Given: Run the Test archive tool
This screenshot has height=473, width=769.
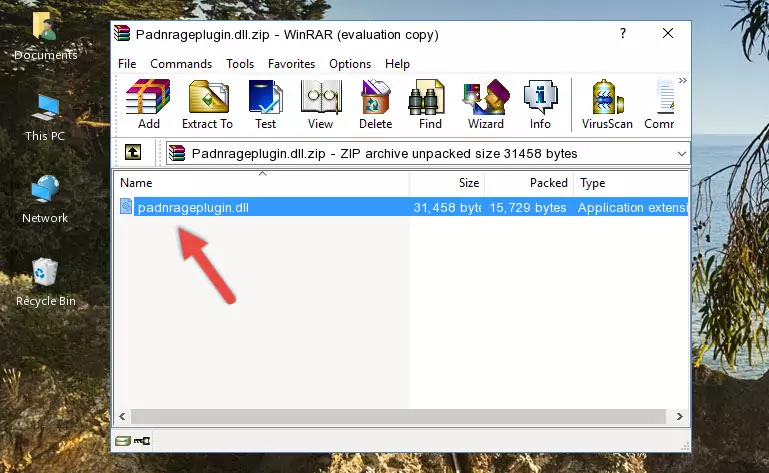Looking at the screenshot, I should [x=265, y=104].
